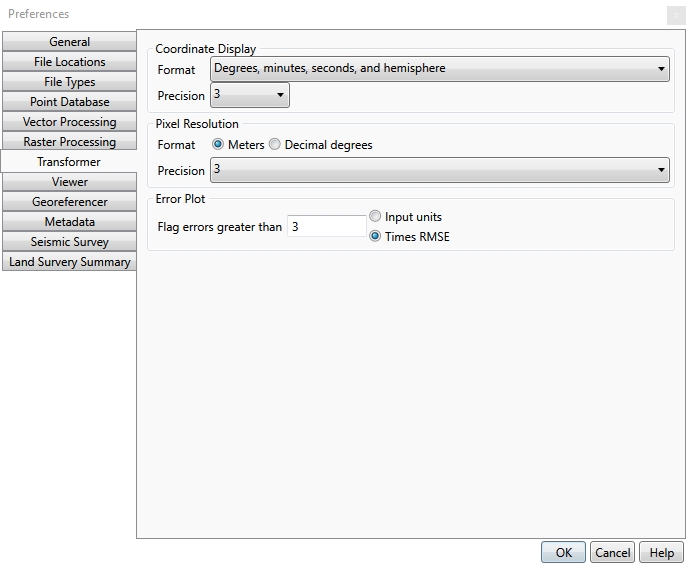This screenshot has width=686, height=565.
Task: Switch to File Locations tab
Action: [69, 62]
